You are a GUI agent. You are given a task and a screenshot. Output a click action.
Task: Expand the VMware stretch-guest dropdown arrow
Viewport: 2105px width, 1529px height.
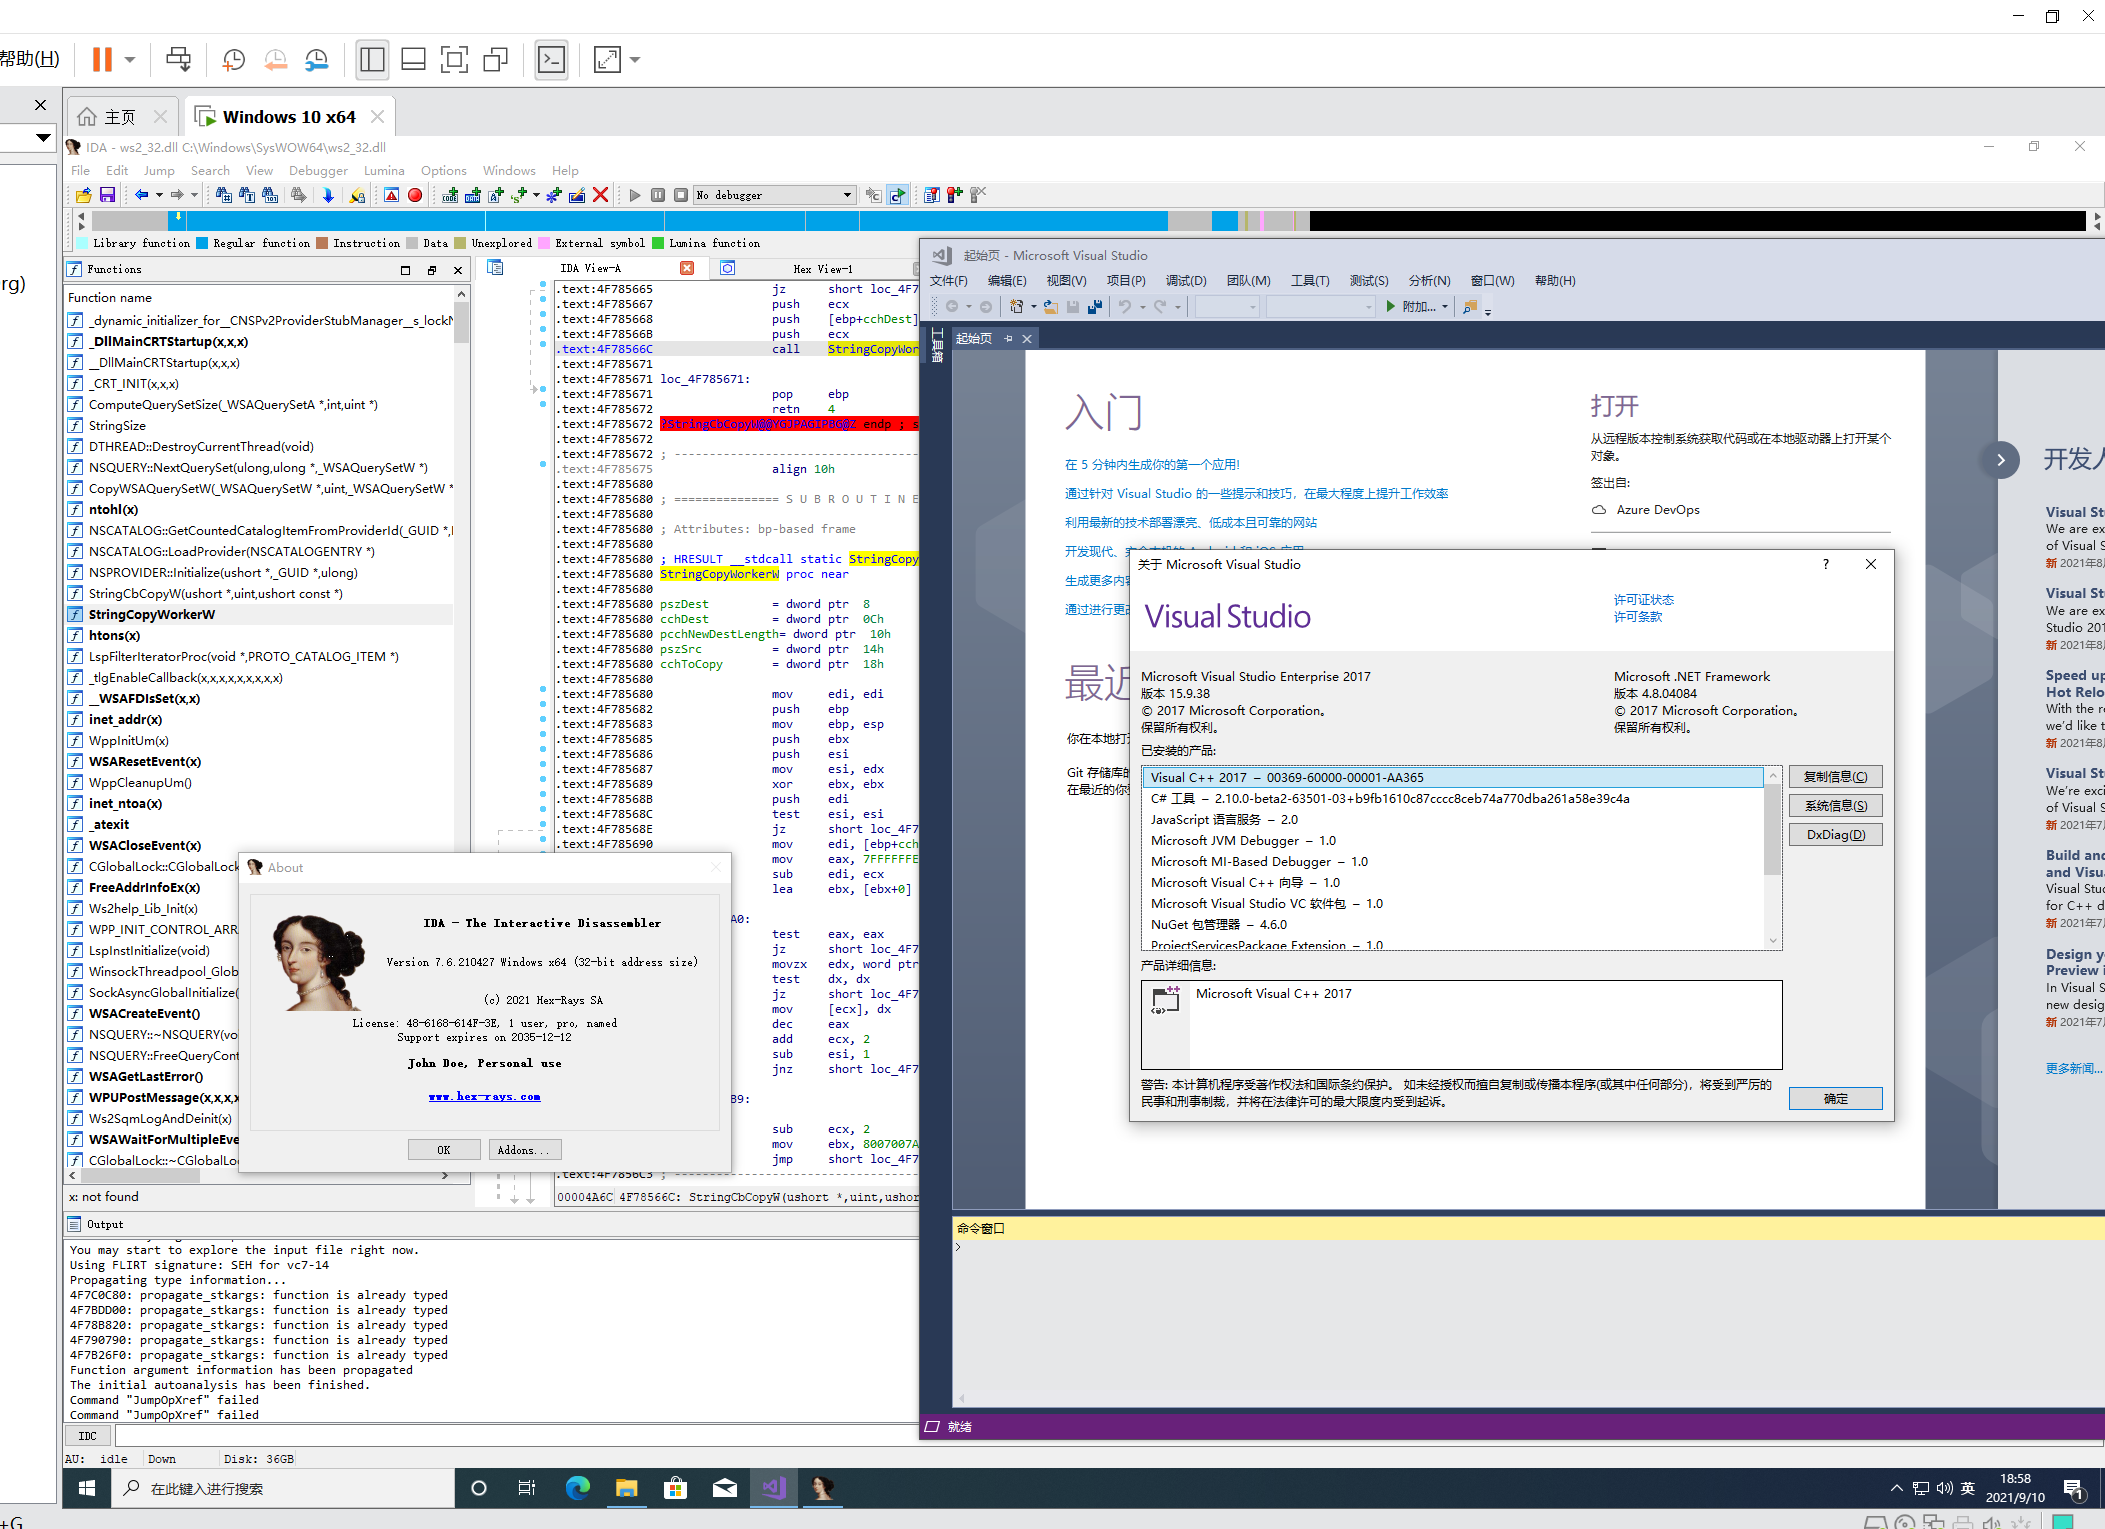pyautogui.click(x=635, y=60)
